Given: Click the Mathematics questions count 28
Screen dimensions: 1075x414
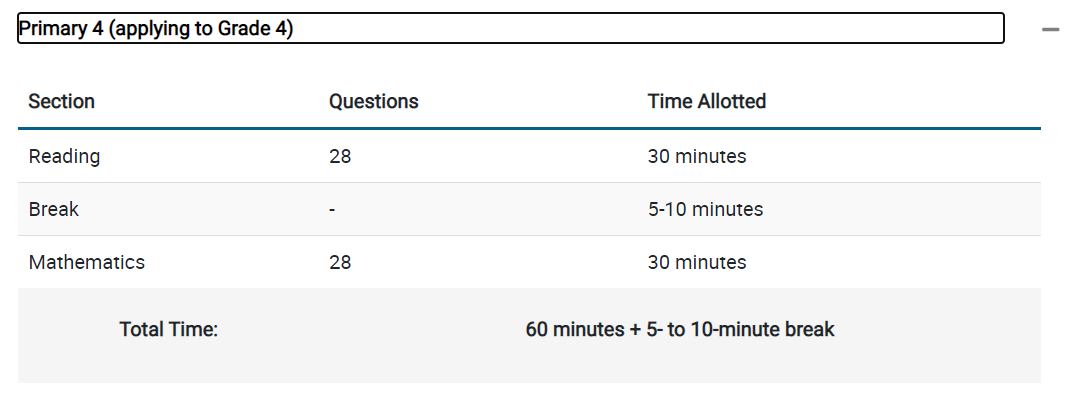Looking at the screenshot, I should (x=340, y=262).
